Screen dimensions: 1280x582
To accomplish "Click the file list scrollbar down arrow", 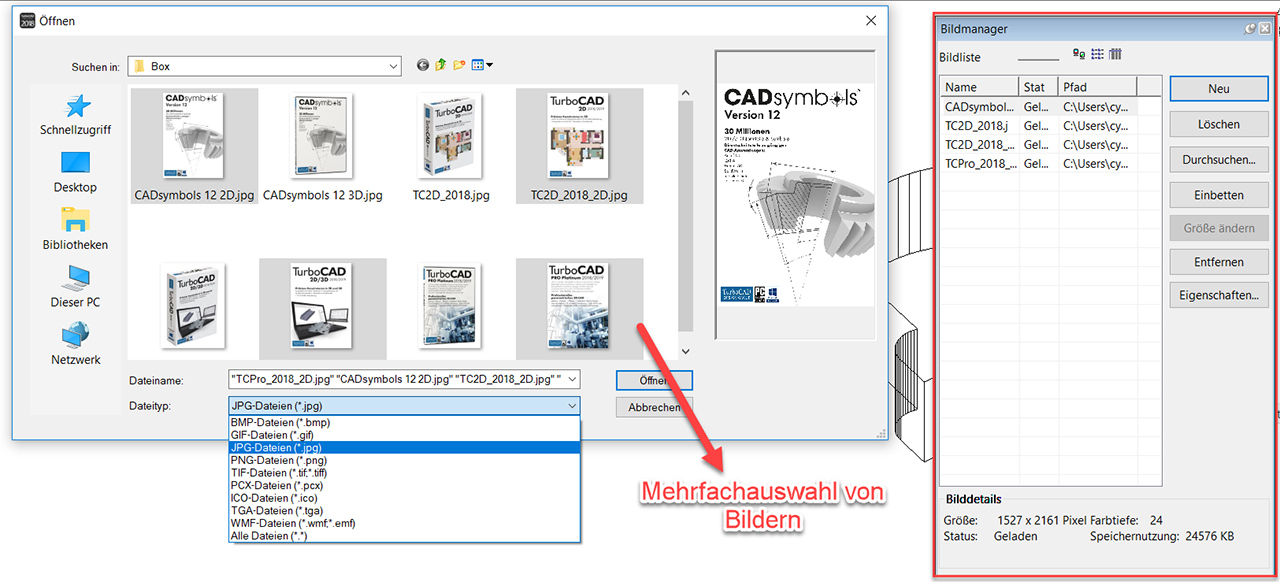I will (685, 351).
